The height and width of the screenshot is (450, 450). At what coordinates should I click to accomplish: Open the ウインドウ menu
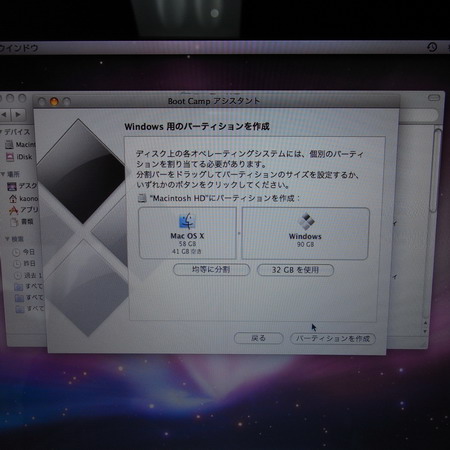19,48
